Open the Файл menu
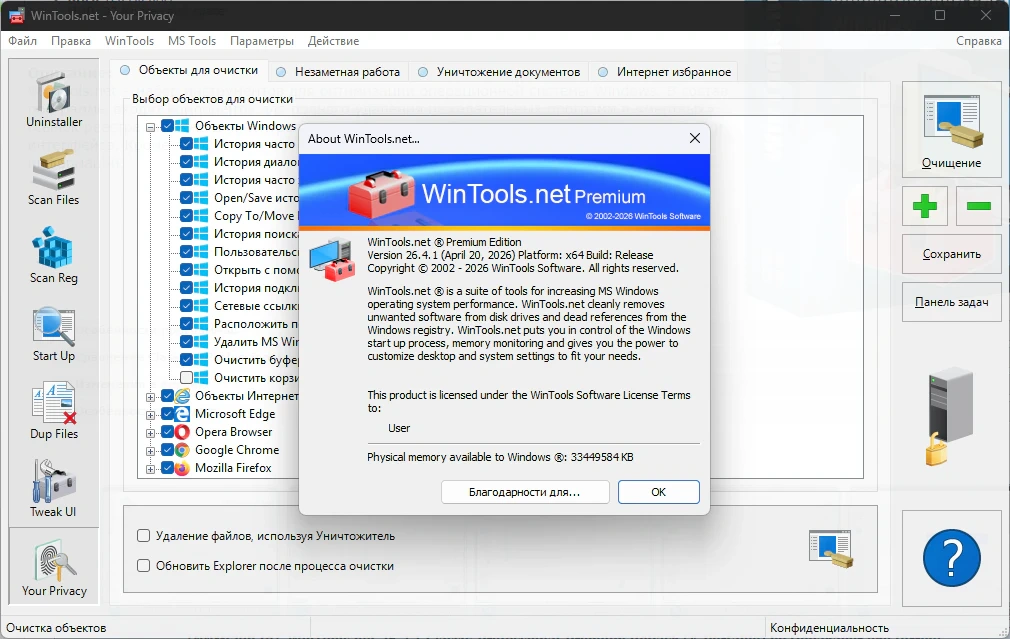The height and width of the screenshot is (639, 1010). point(23,41)
